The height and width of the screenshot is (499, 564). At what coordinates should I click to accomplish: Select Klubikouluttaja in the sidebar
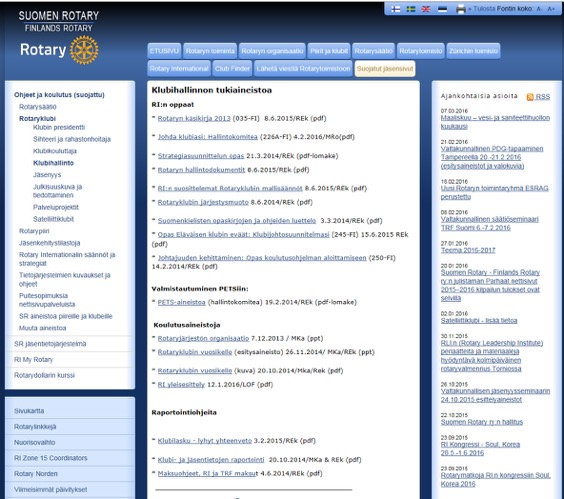point(55,151)
